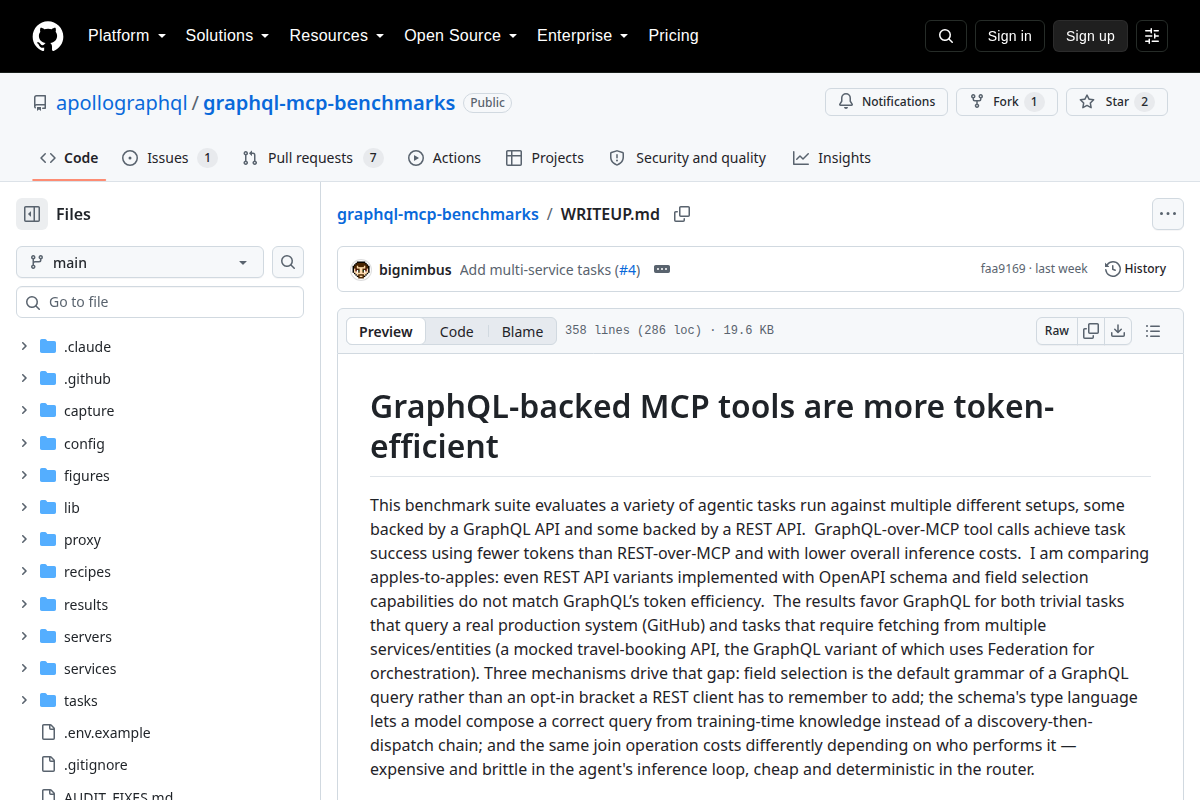Open the Platform menu
The image size is (1200, 800).
[x=126, y=36]
